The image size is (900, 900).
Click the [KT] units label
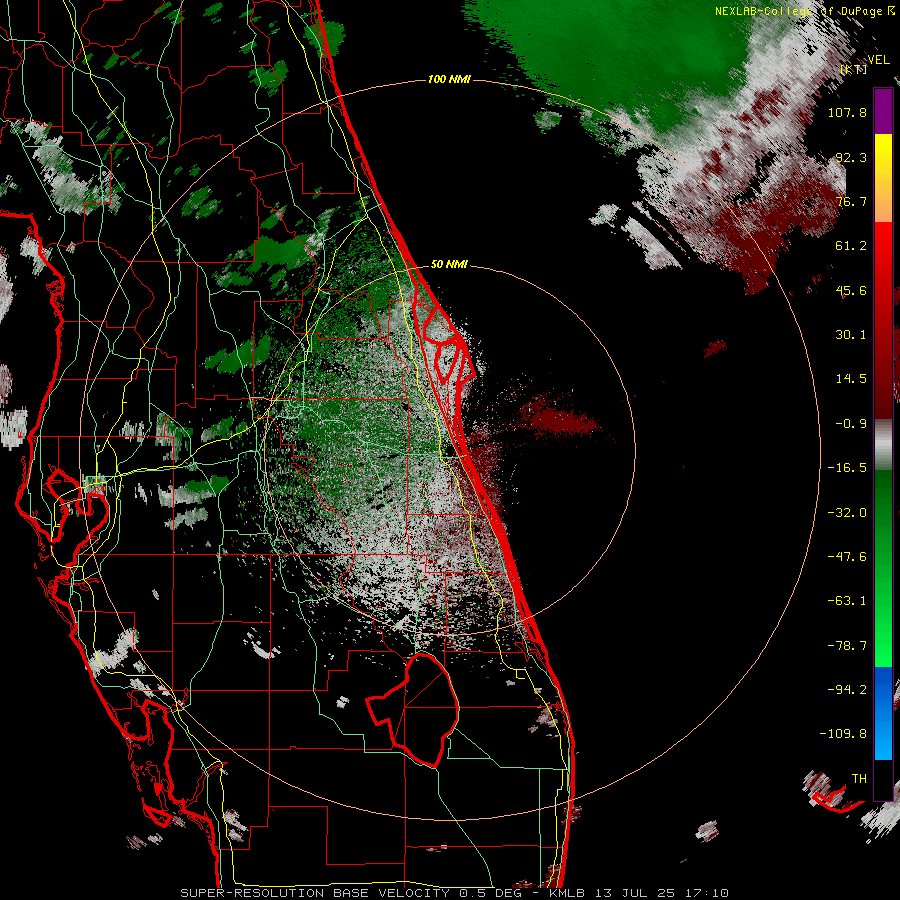point(854,69)
